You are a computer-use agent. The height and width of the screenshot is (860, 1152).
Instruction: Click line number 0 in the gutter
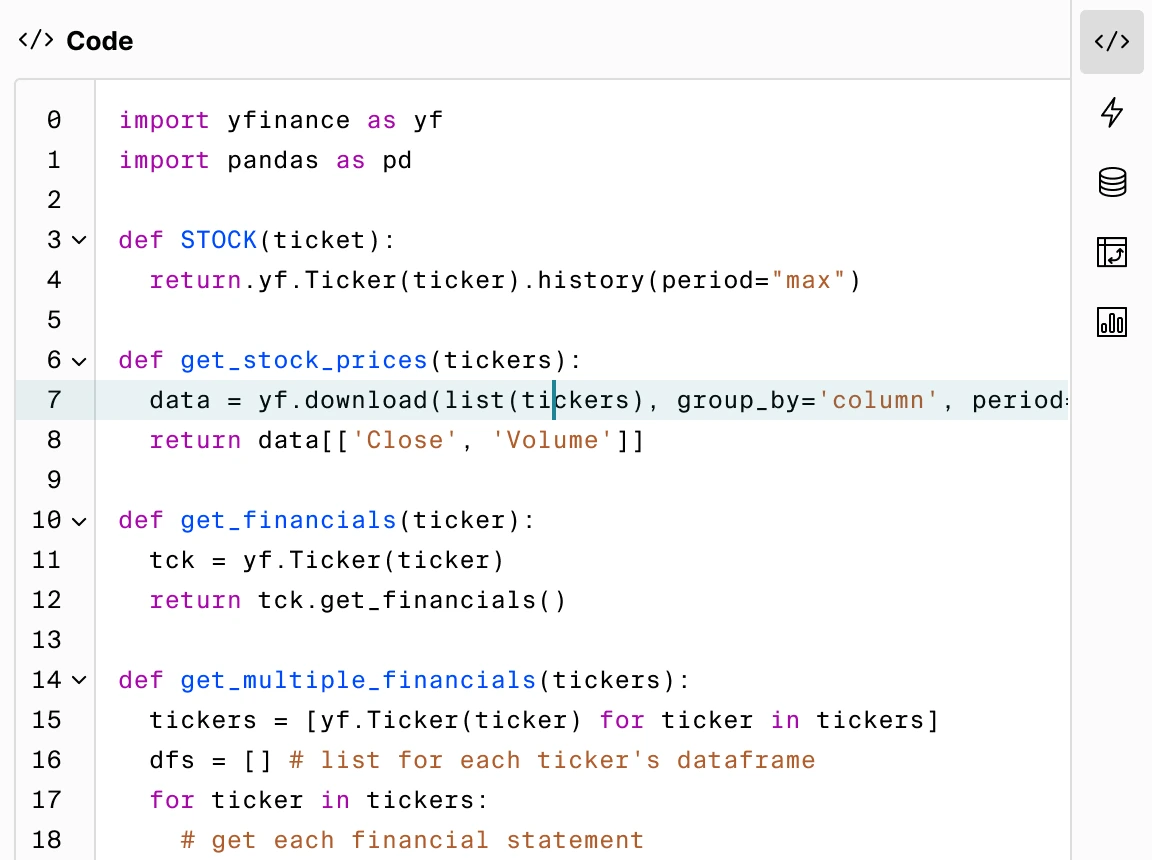click(53, 120)
